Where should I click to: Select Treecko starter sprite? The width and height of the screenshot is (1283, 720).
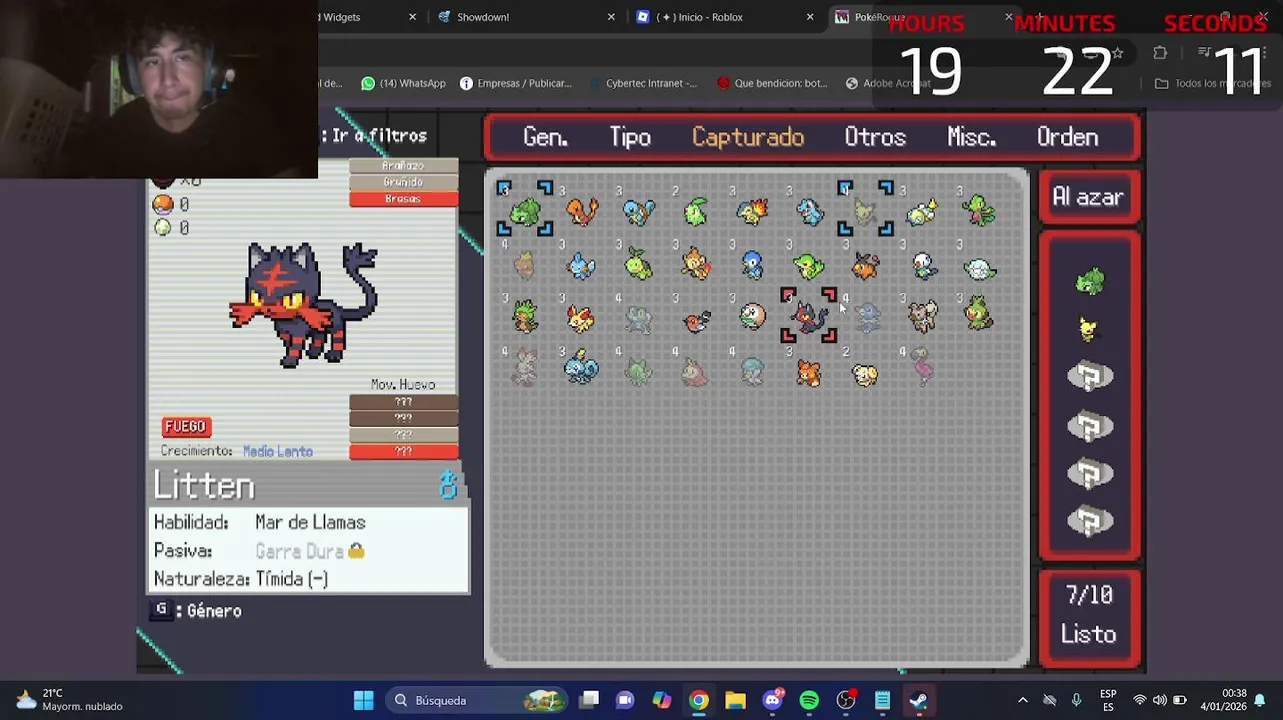(979, 211)
